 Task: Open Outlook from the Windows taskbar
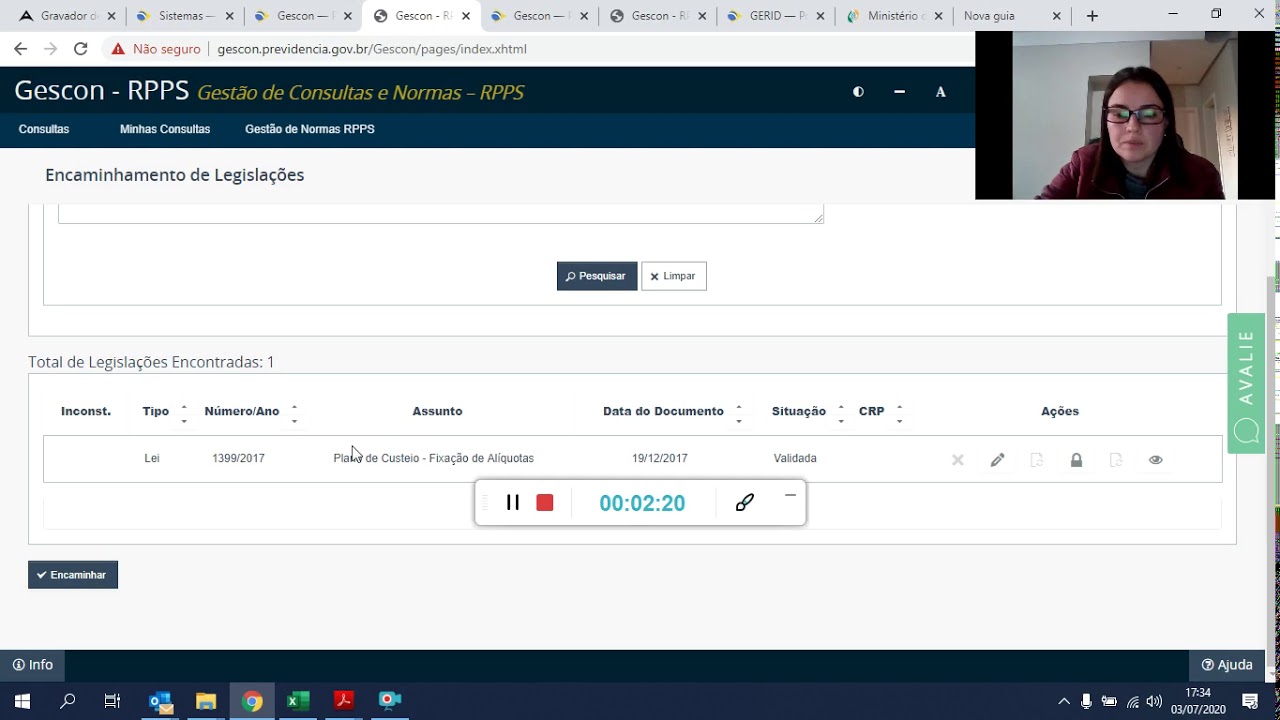160,701
